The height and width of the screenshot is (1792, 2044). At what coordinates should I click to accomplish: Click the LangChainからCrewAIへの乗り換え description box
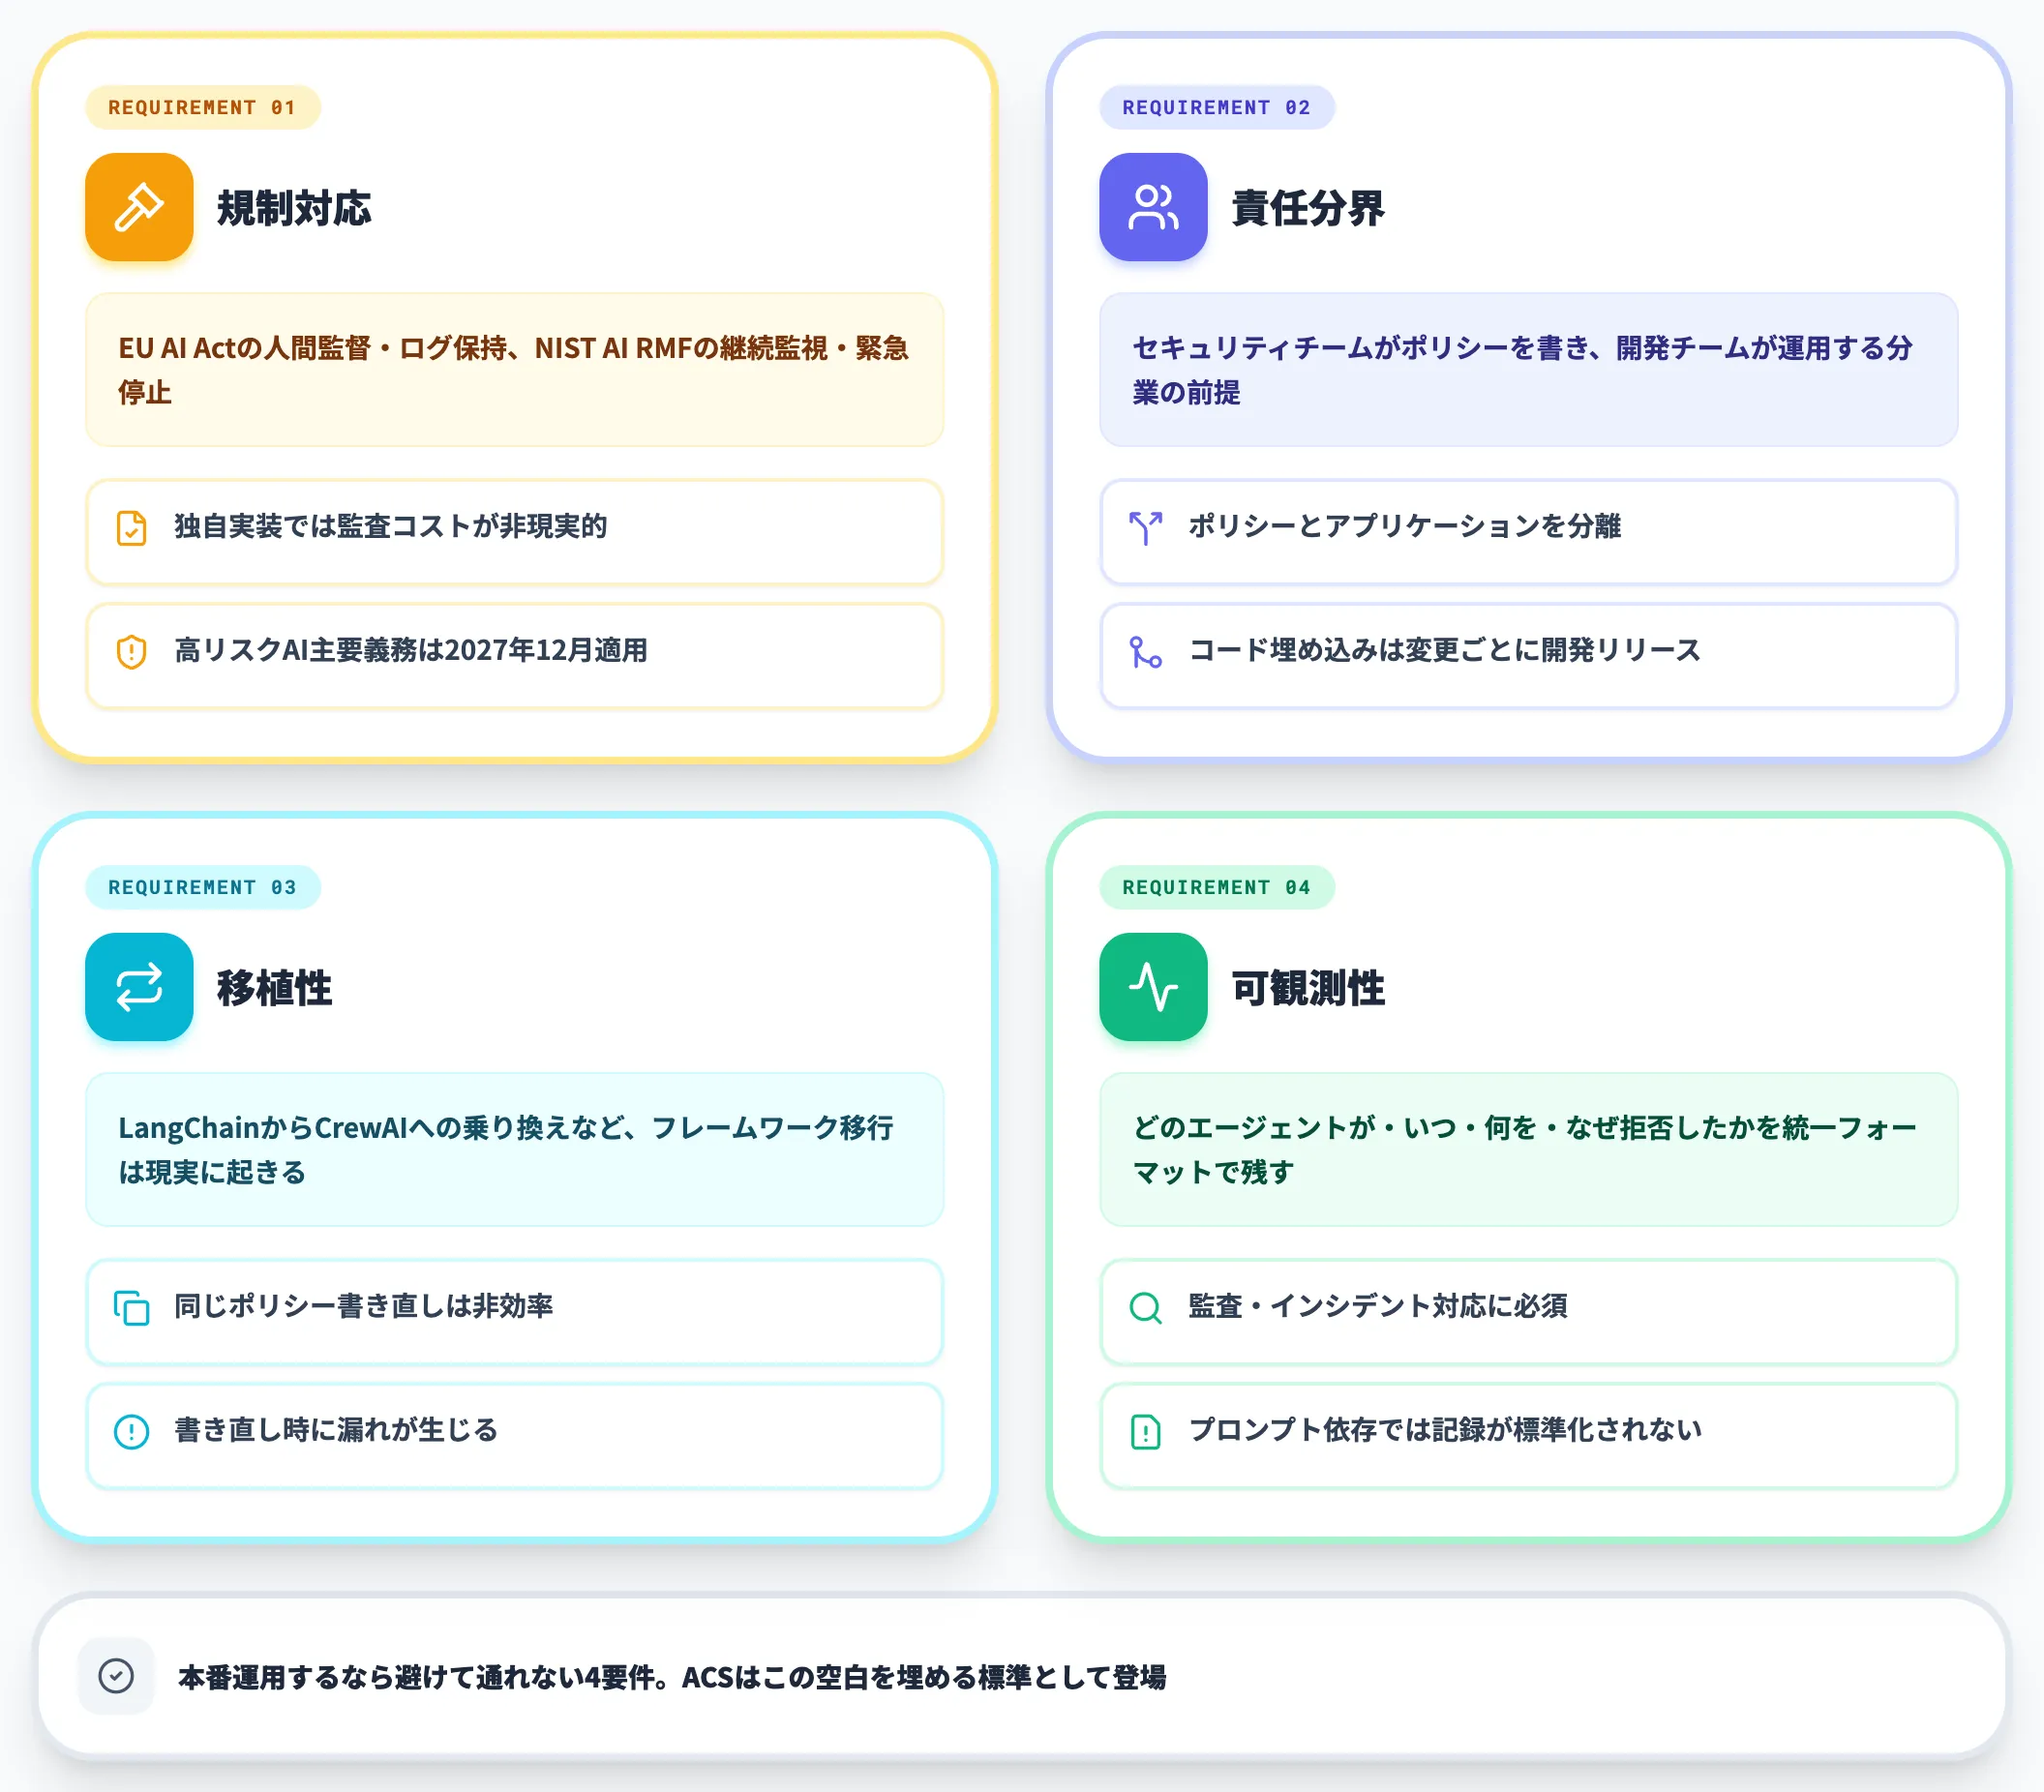(x=515, y=1150)
